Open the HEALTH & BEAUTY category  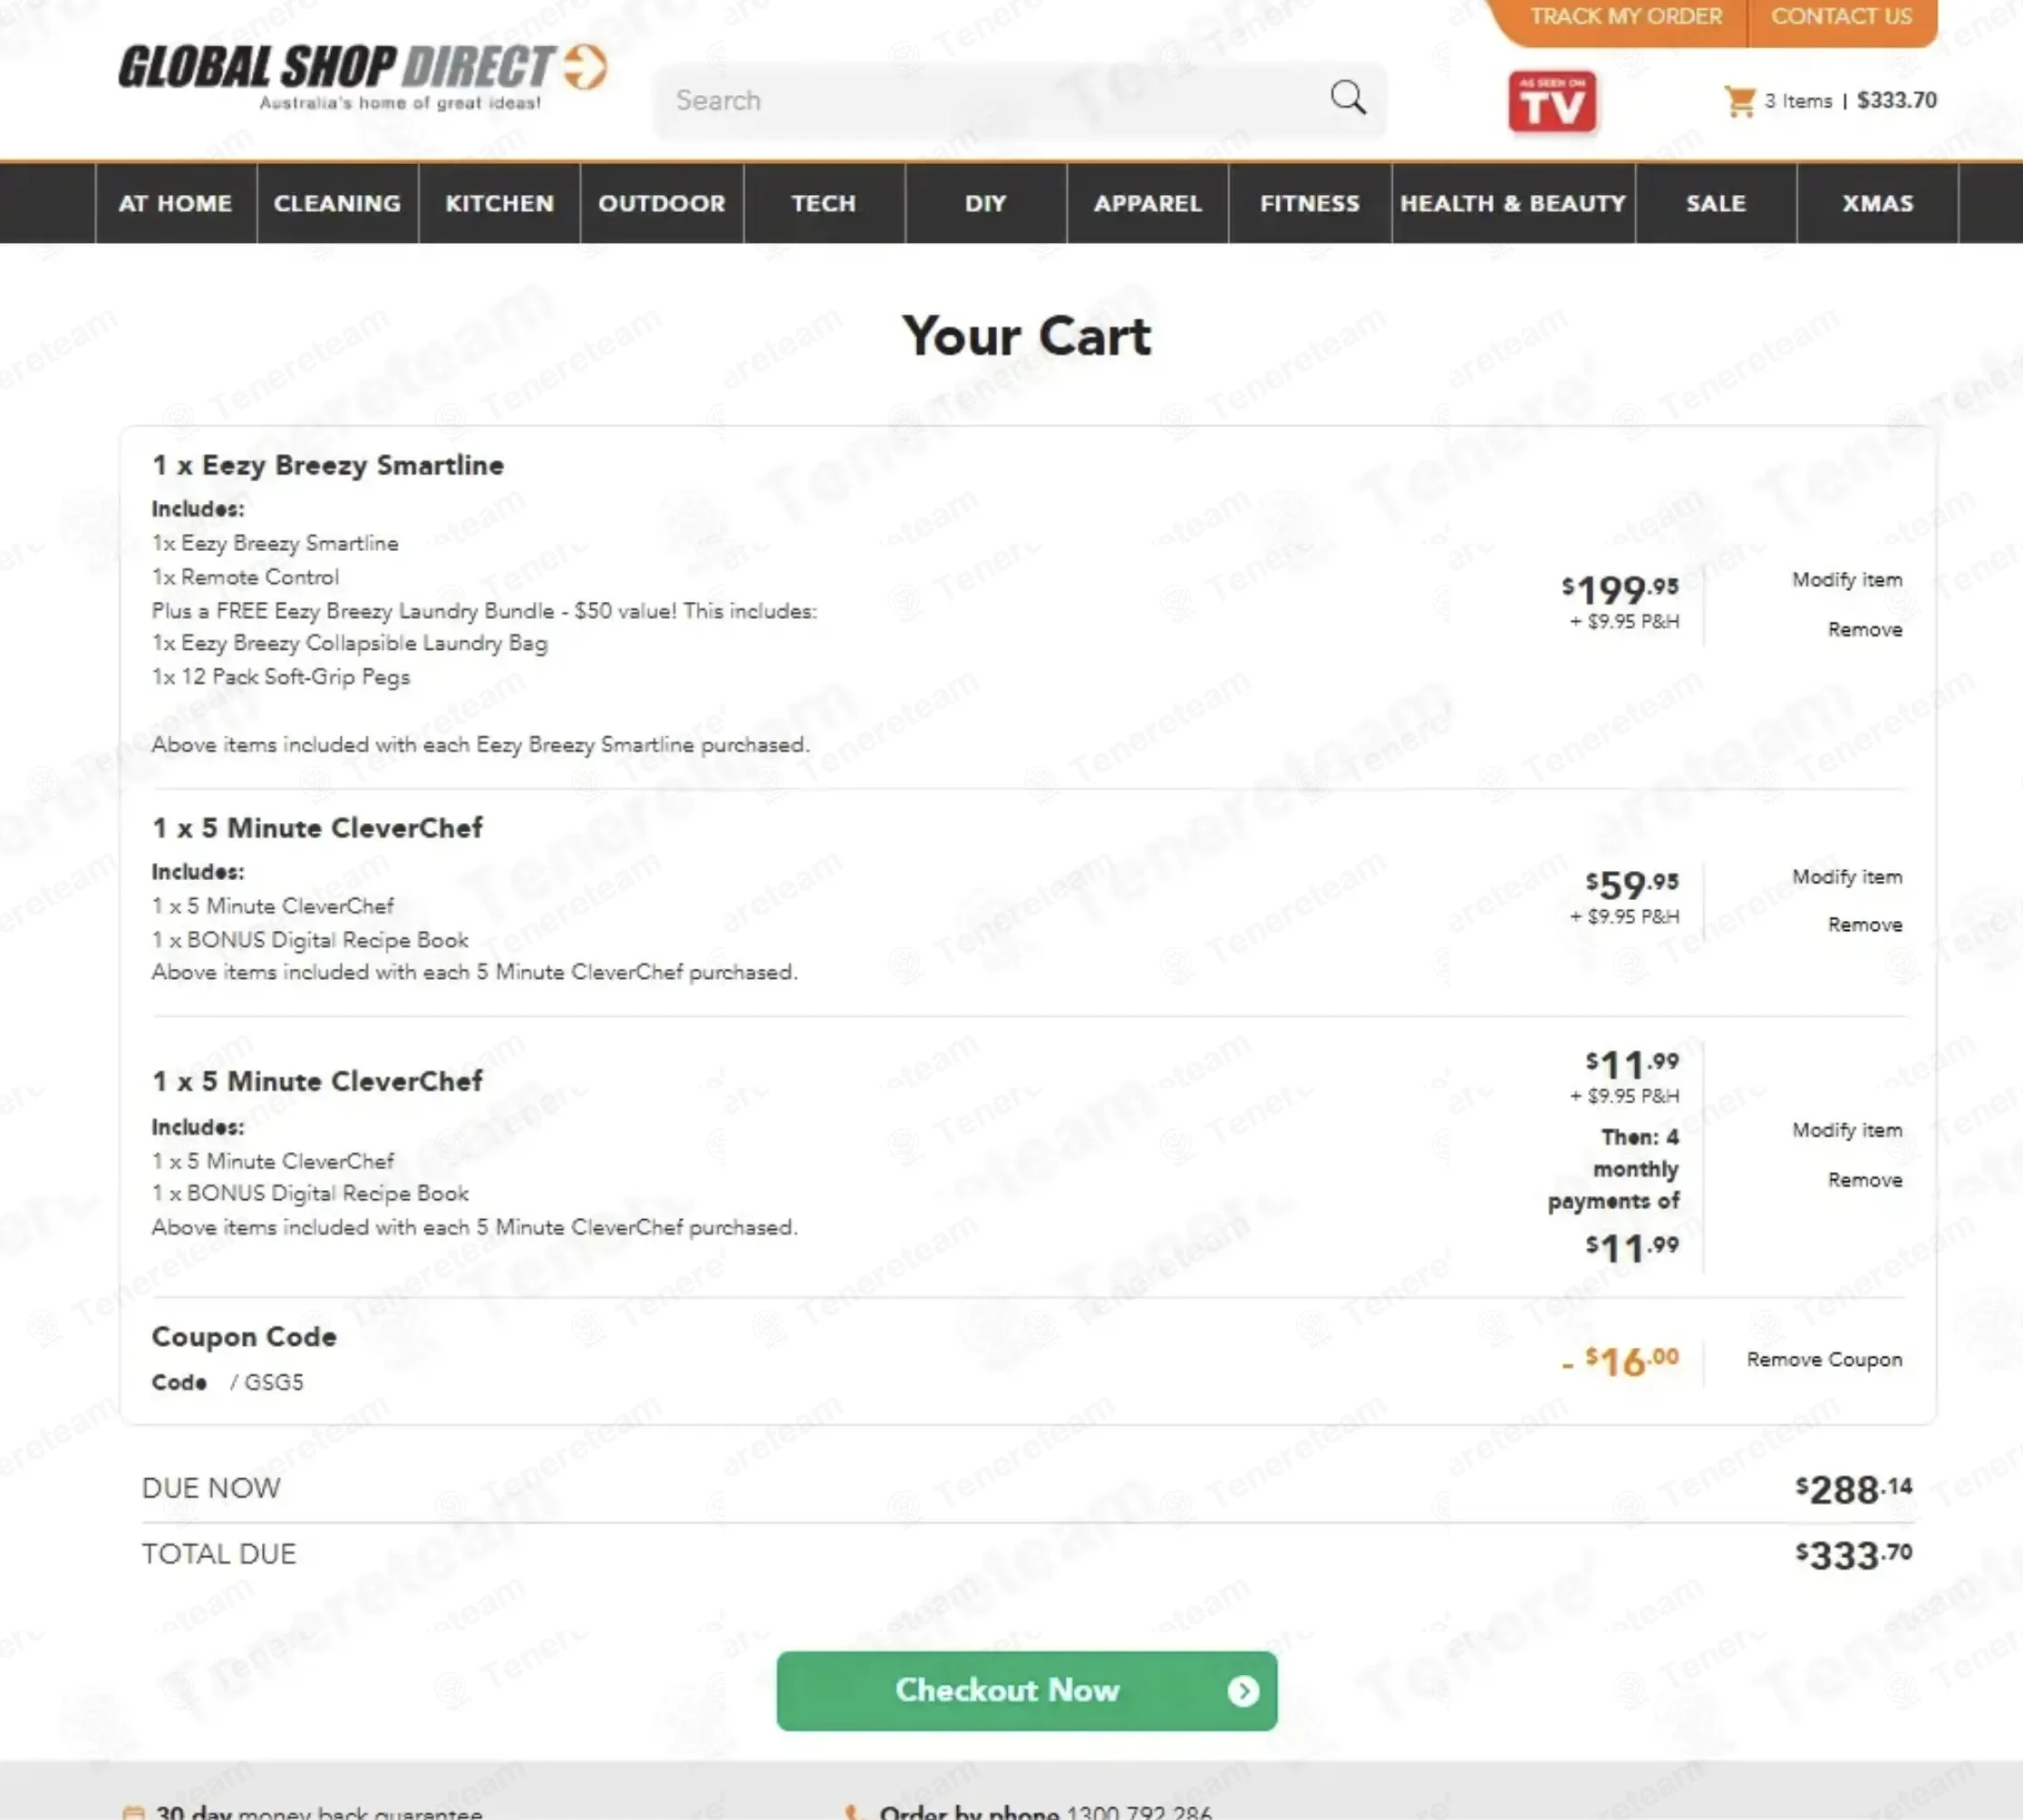click(1513, 203)
